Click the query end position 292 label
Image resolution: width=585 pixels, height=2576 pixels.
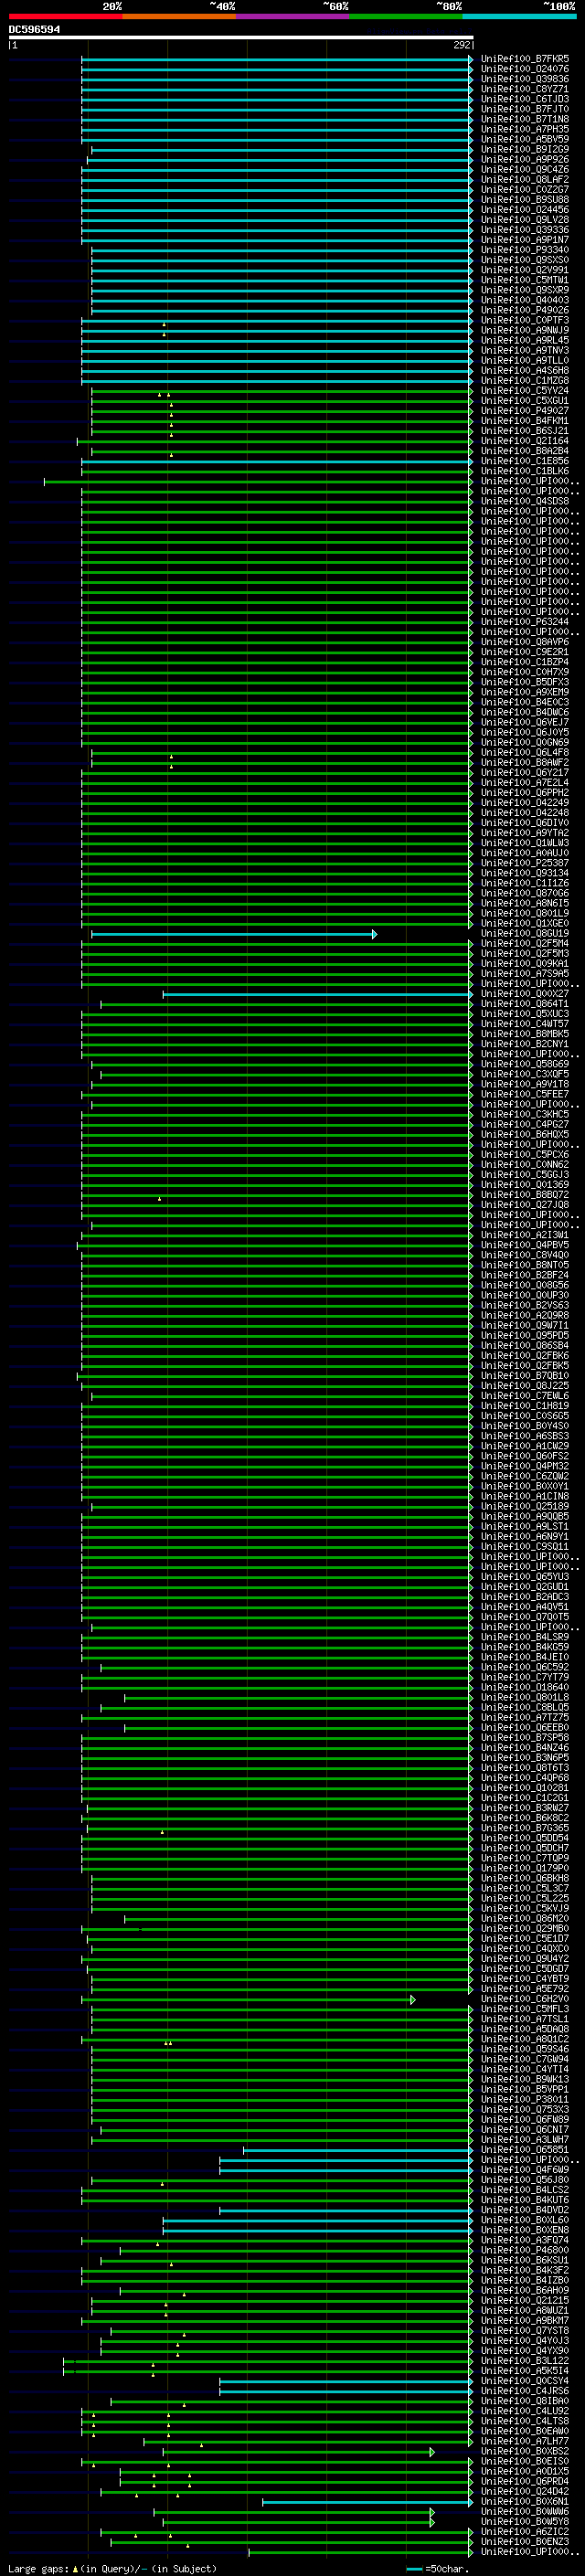pyautogui.click(x=462, y=45)
